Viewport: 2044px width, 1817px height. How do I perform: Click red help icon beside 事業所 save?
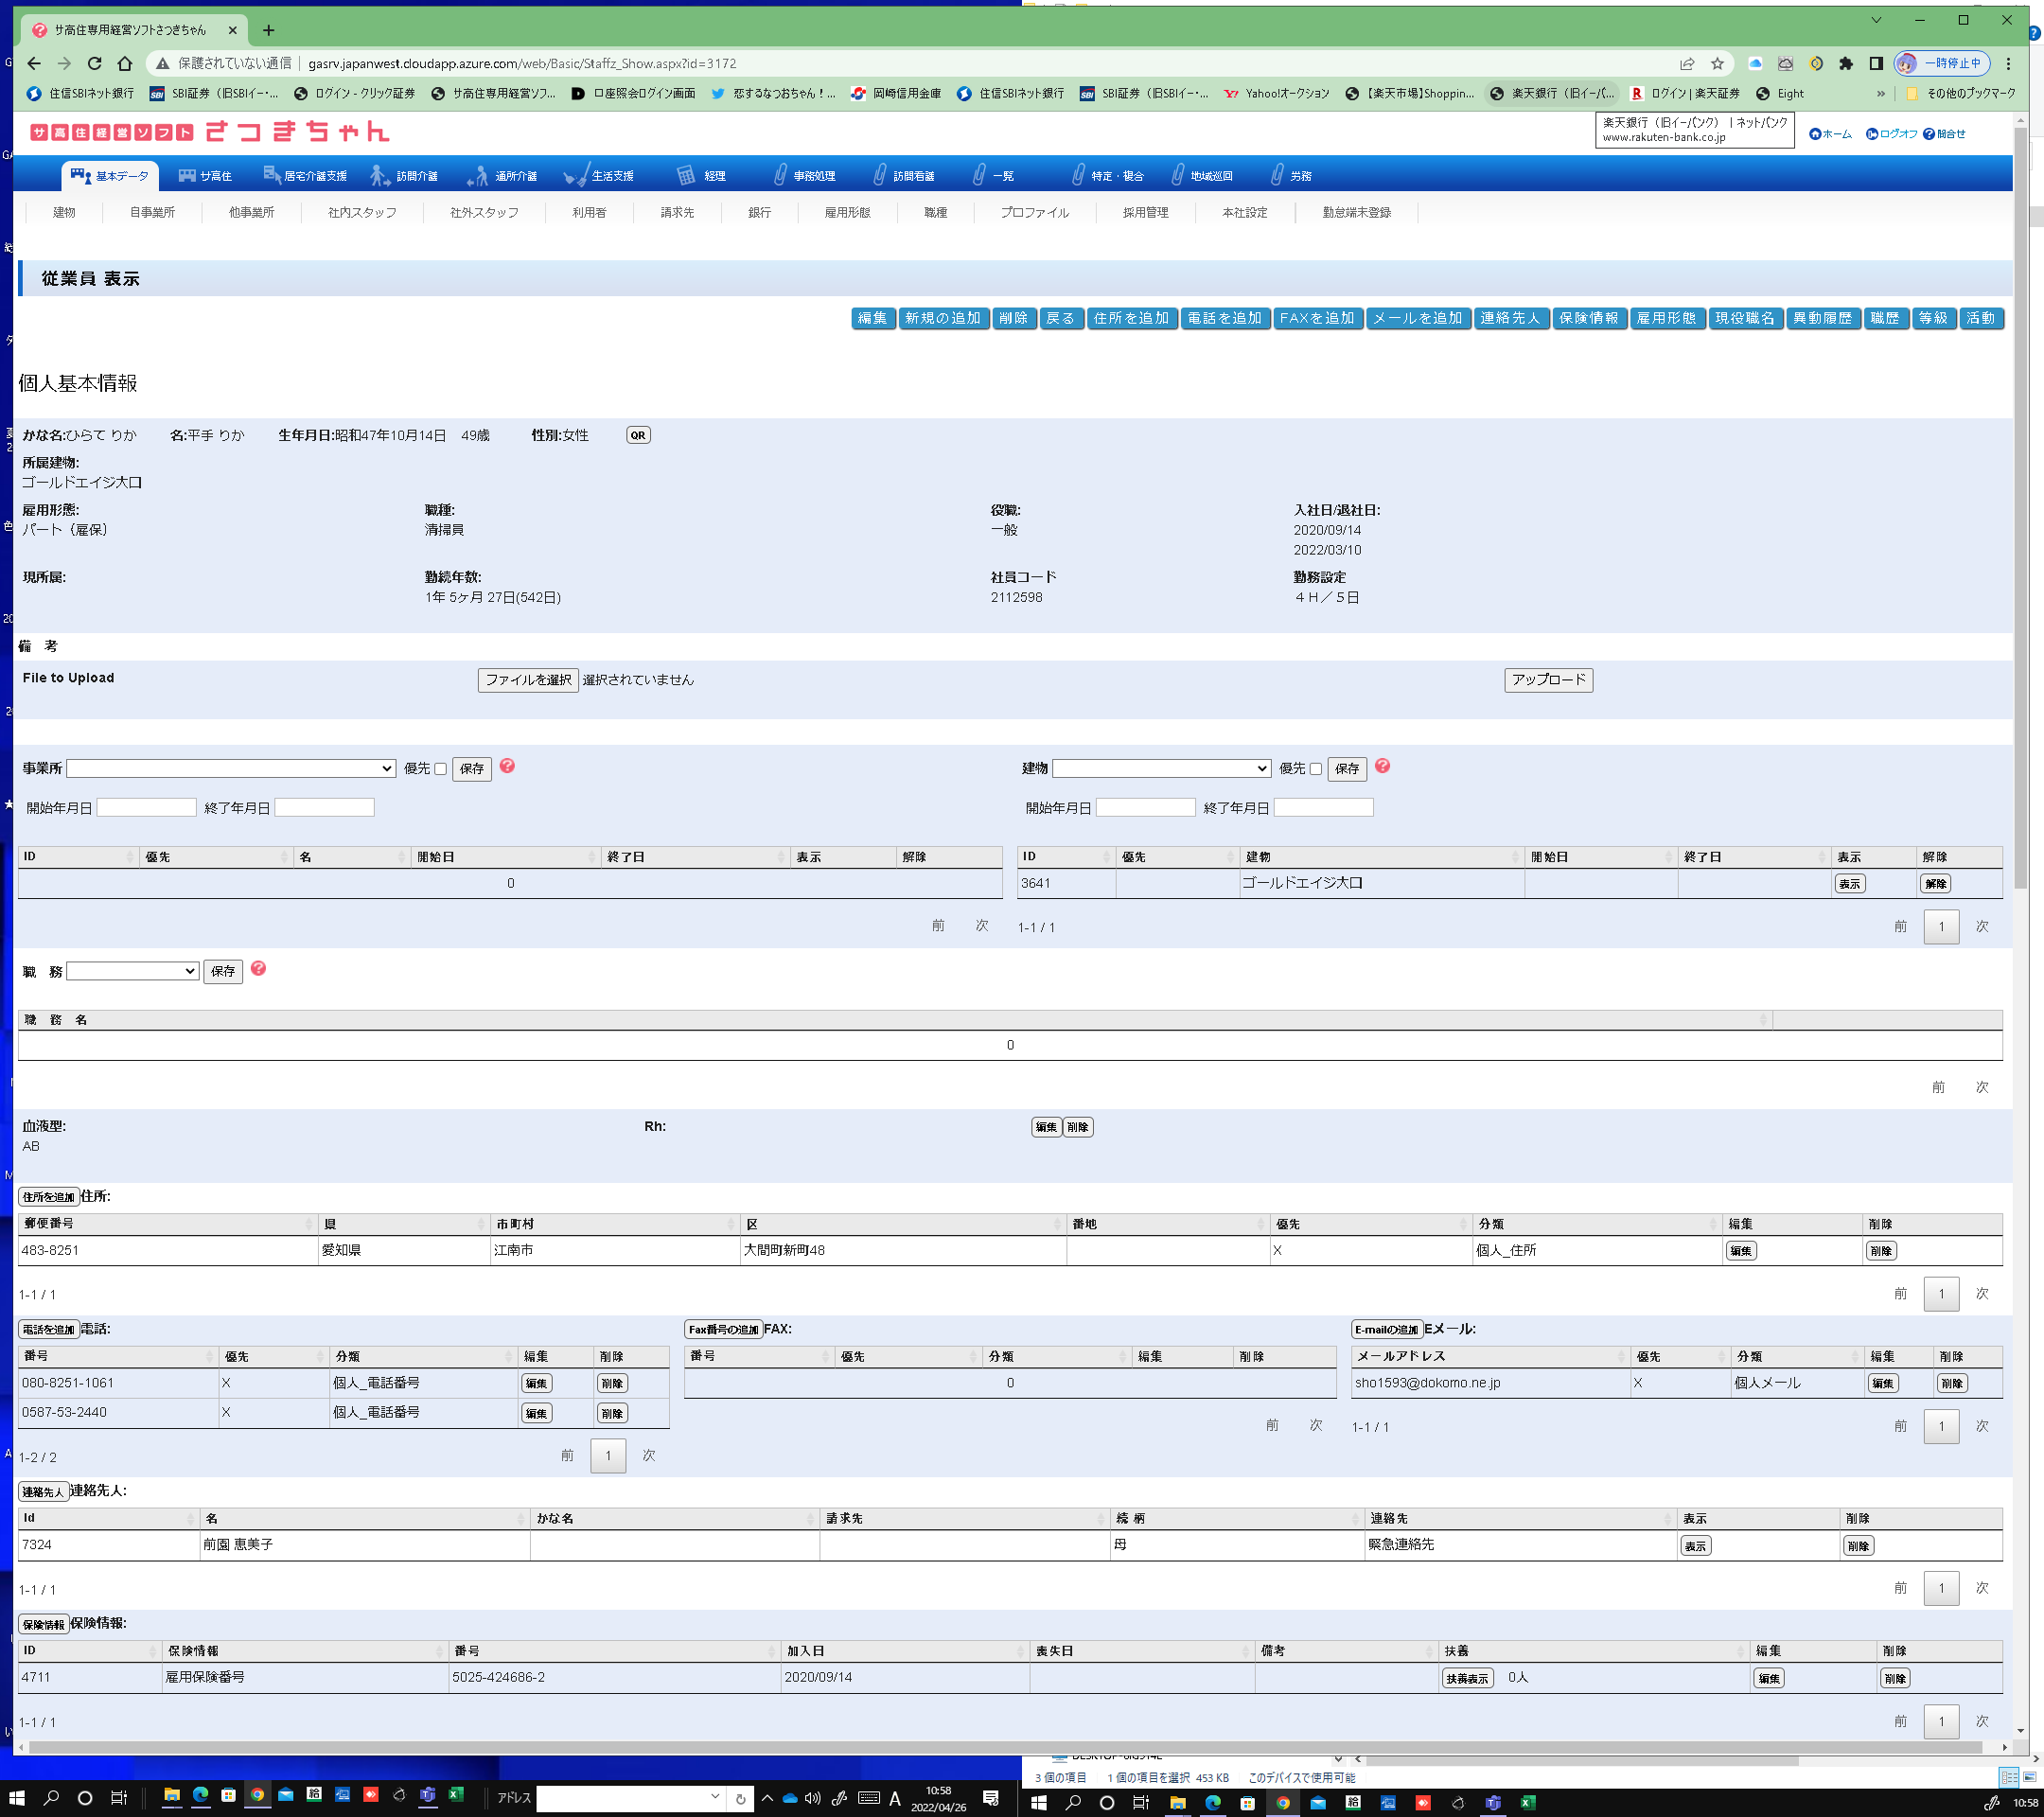tap(507, 766)
